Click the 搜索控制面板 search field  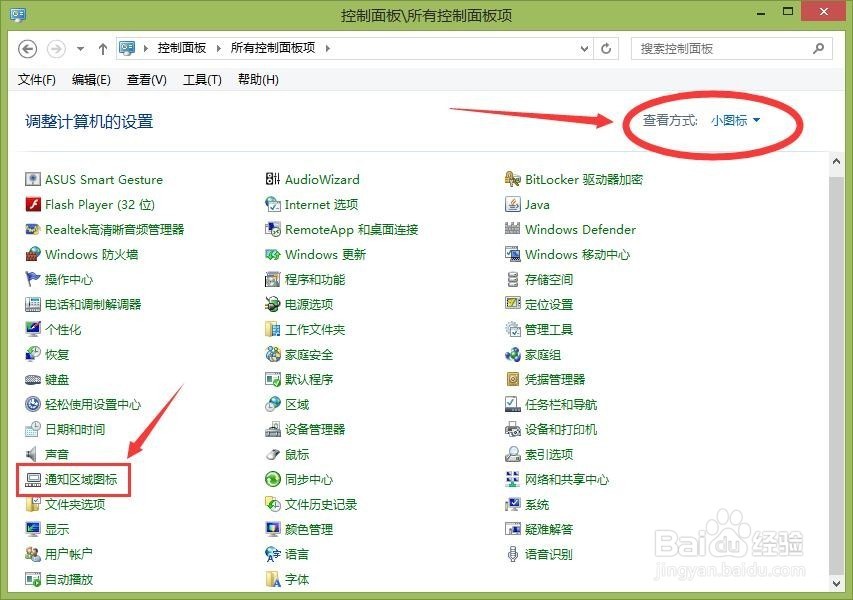(731, 48)
